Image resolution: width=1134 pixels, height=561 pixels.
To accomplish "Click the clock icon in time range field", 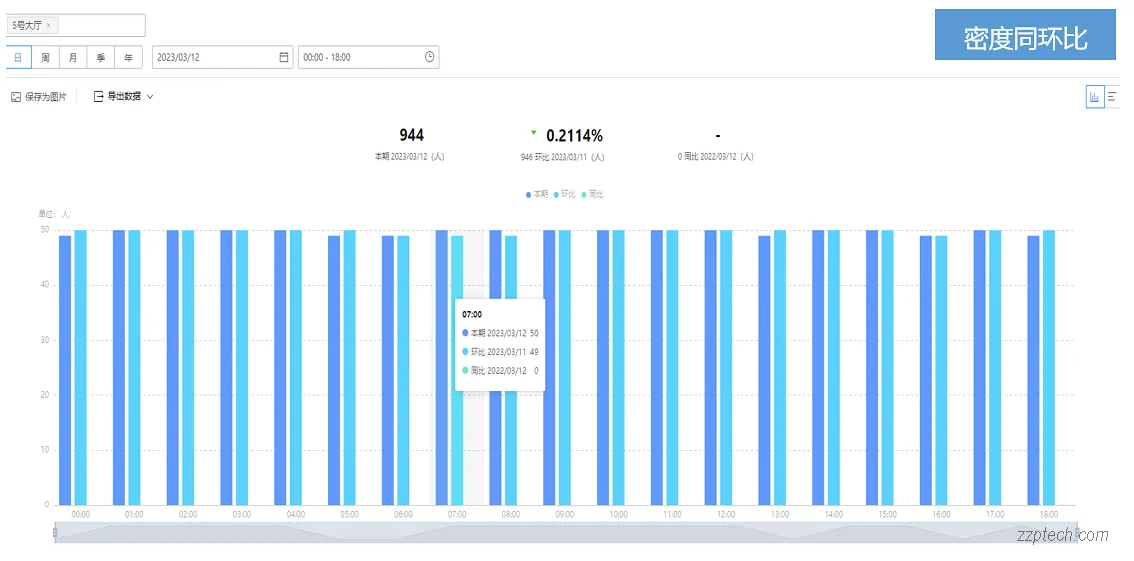I will pyautogui.click(x=429, y=57).
